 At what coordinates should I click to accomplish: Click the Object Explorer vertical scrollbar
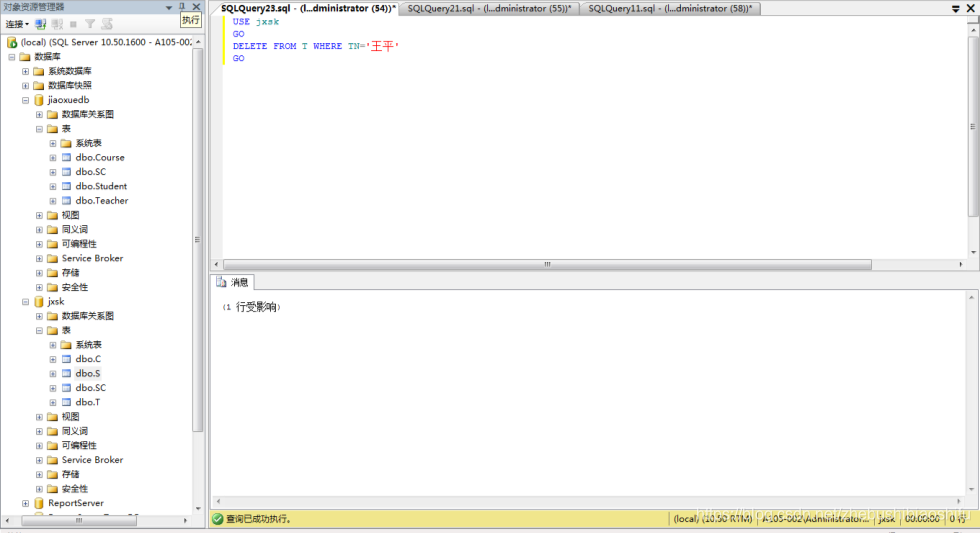(198, 240)
